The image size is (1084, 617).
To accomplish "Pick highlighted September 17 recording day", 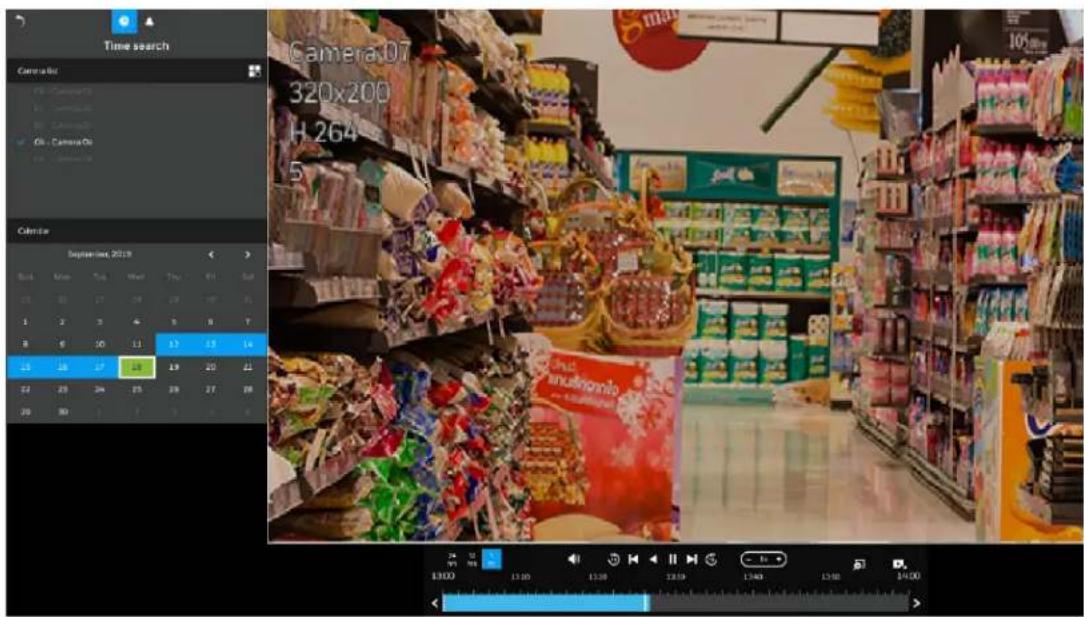I will tap(100, 367).
